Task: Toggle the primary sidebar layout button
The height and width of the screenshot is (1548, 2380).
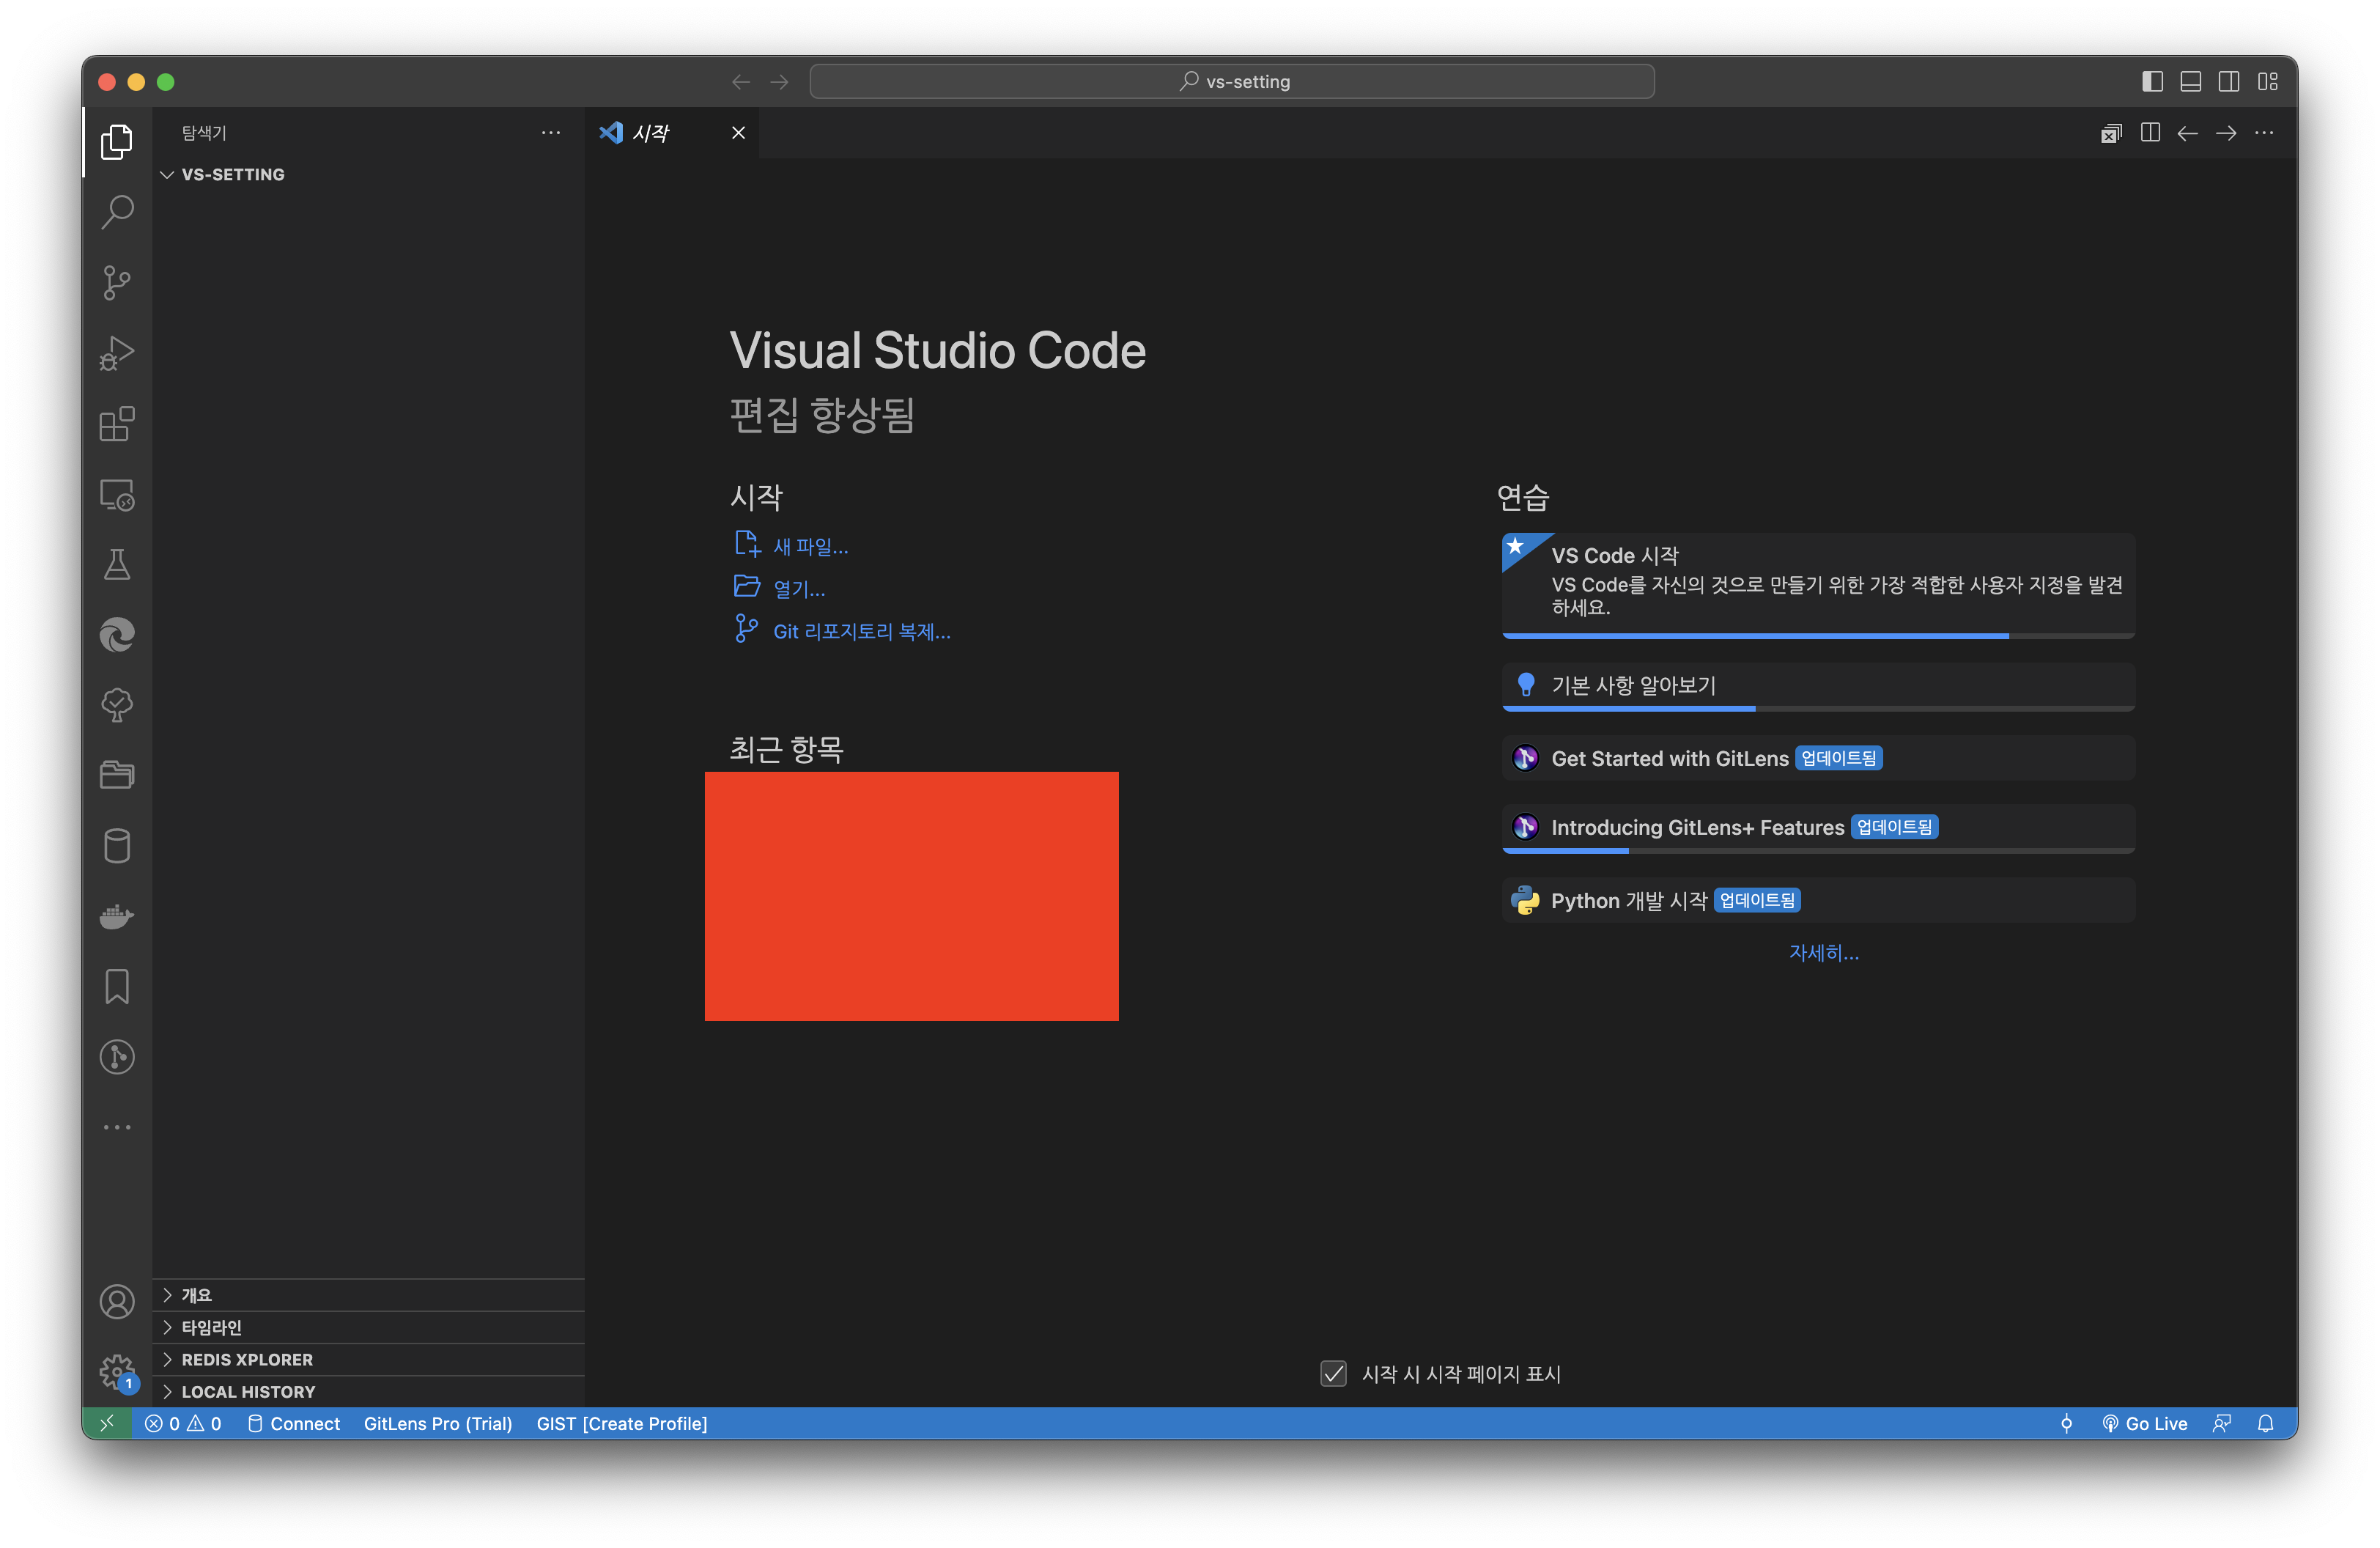Action: 2152,82
